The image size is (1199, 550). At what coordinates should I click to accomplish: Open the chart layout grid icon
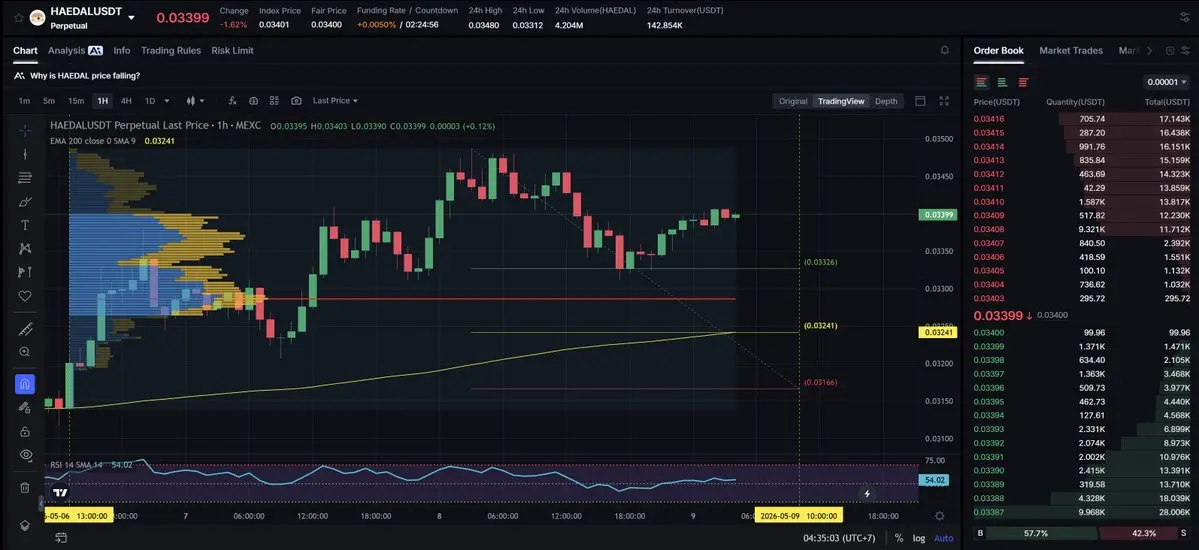[x=275, y=101]
